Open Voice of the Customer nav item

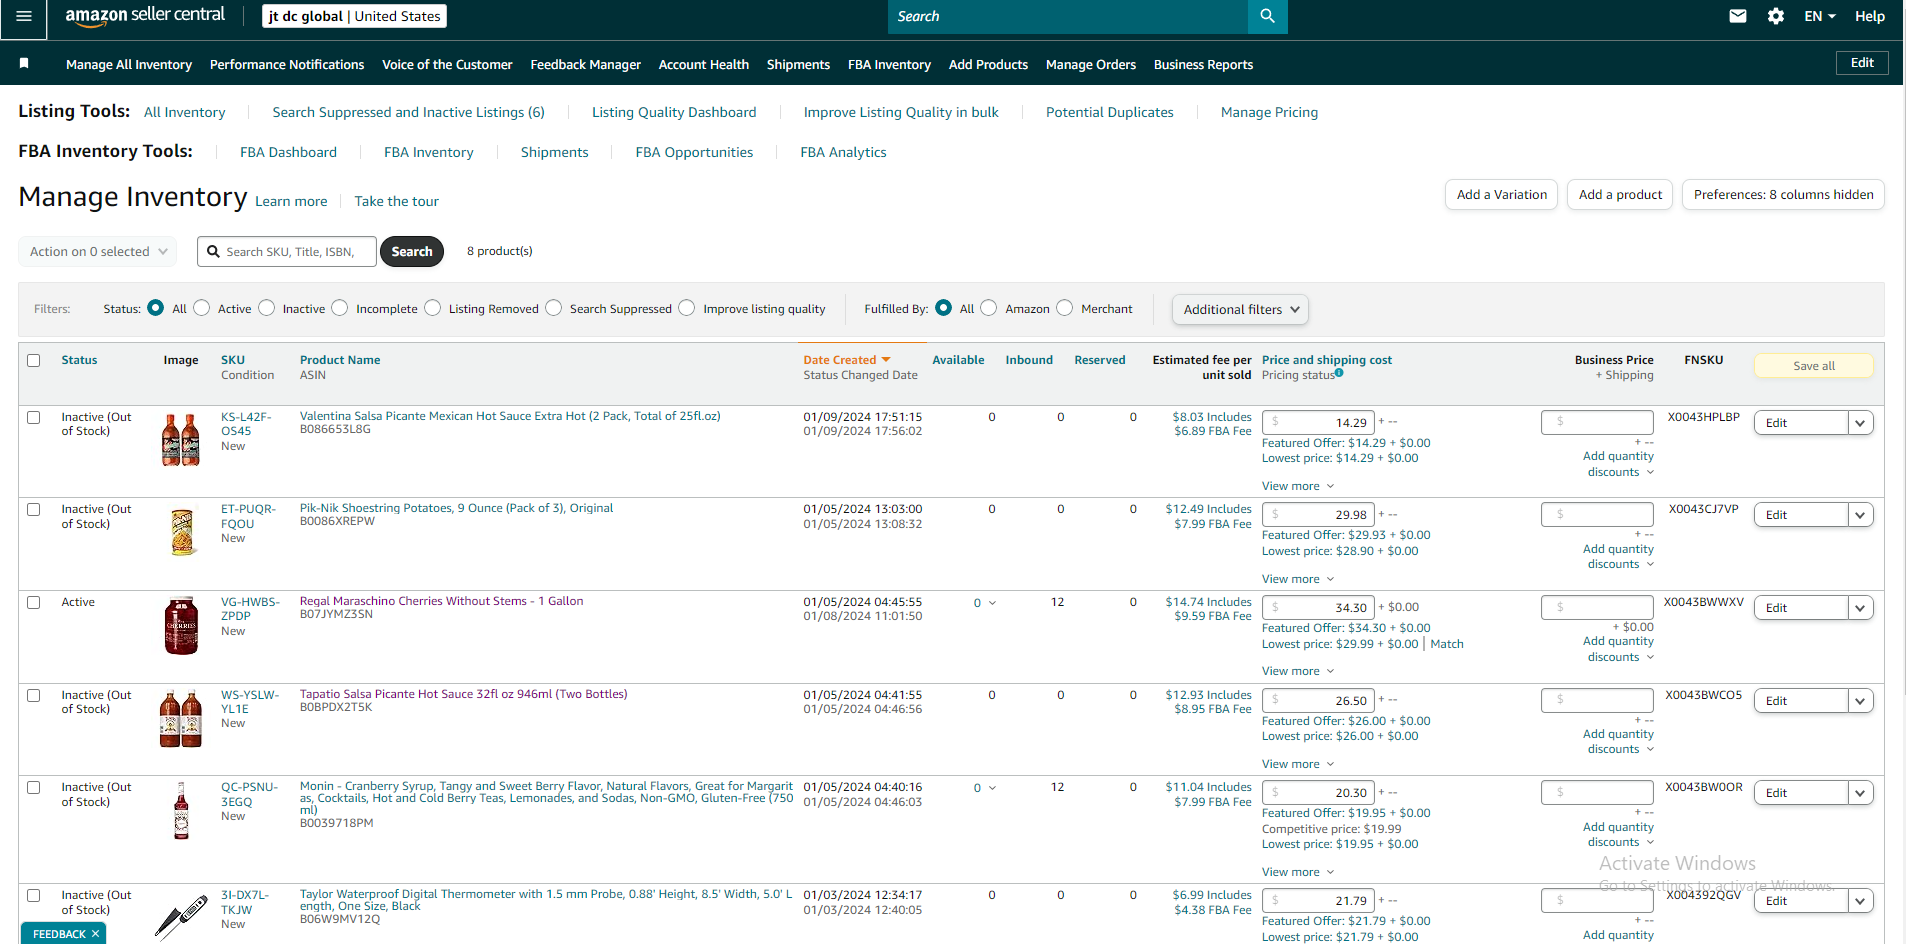447,64
